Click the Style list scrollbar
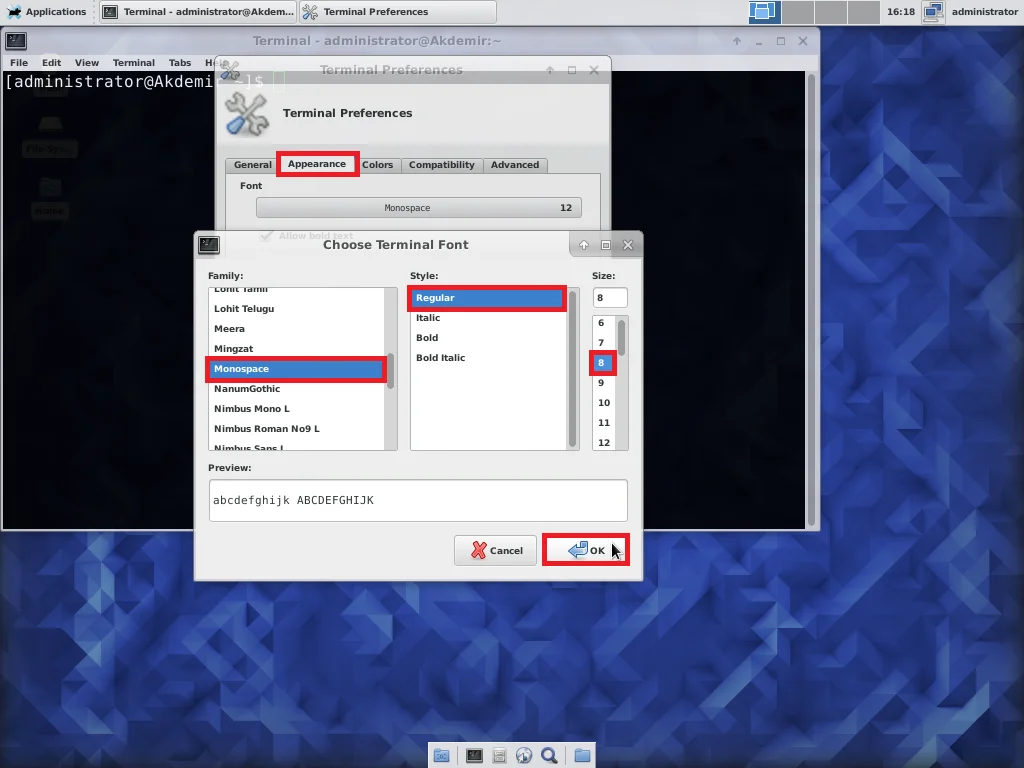The height and width of the screenshot is (768, 1024). tap(573, 369)
